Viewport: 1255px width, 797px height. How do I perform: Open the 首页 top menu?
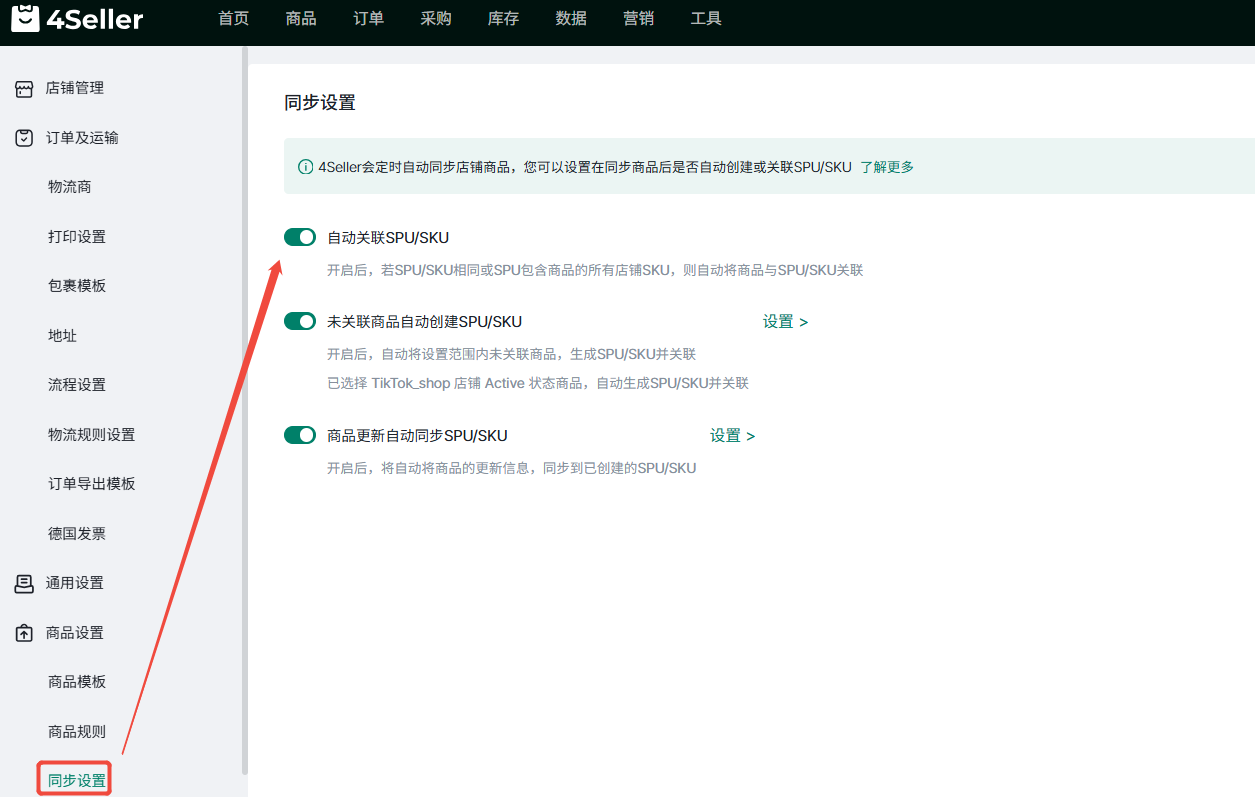(x=234, y=19)
